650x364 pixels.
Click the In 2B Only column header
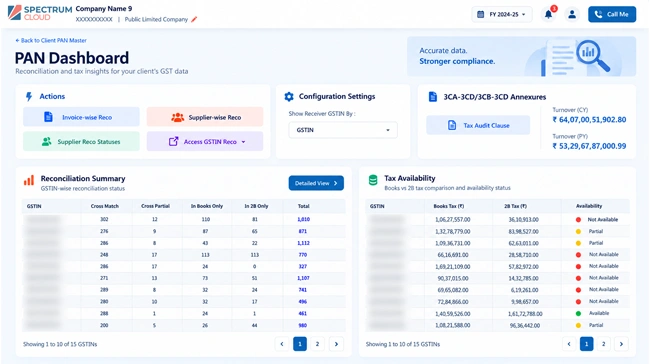click(x=256, y=206)
